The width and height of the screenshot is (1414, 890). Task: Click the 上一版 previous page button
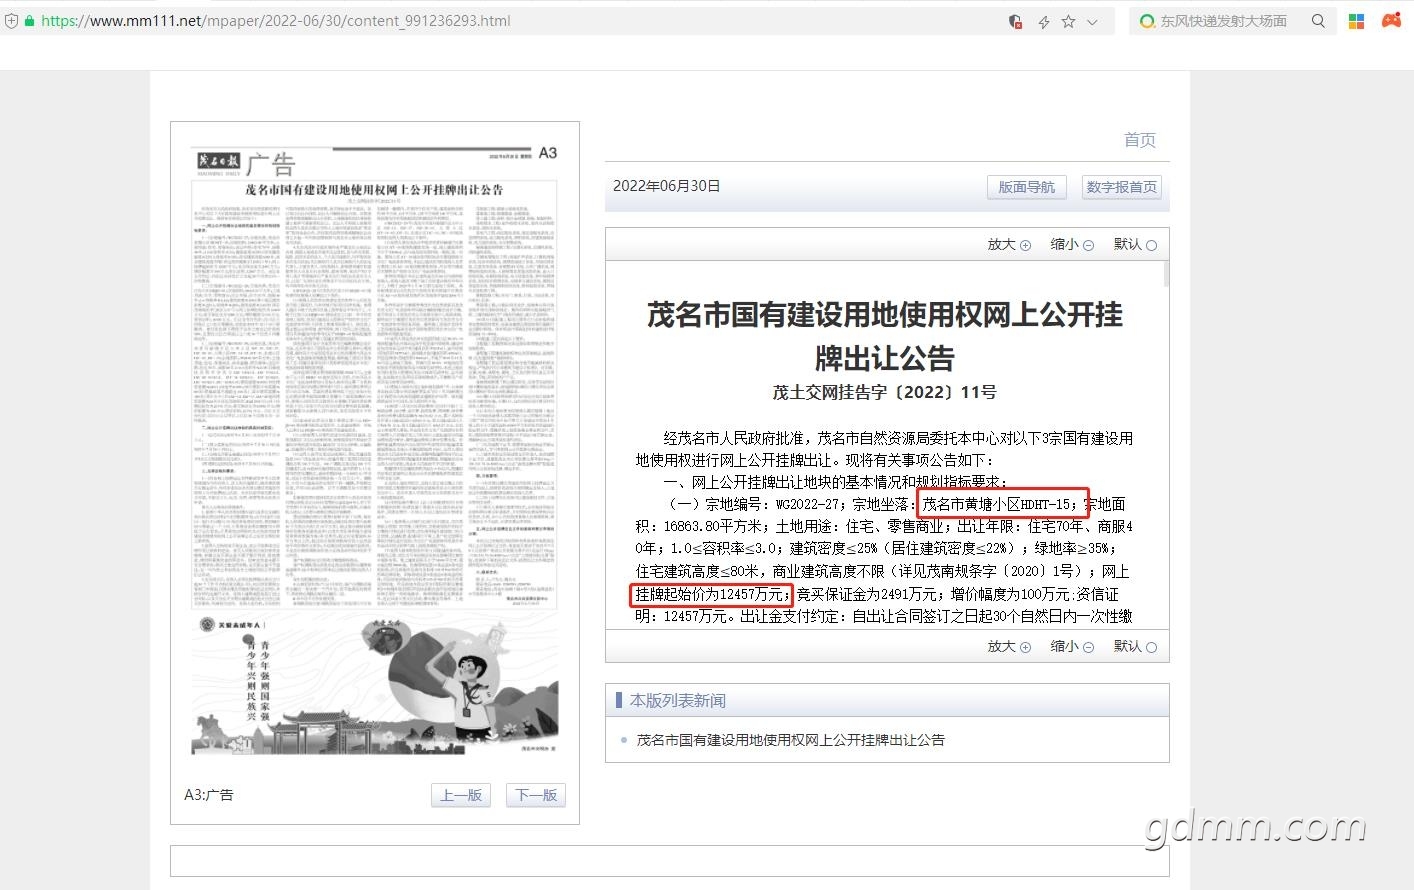coord(461,795)
